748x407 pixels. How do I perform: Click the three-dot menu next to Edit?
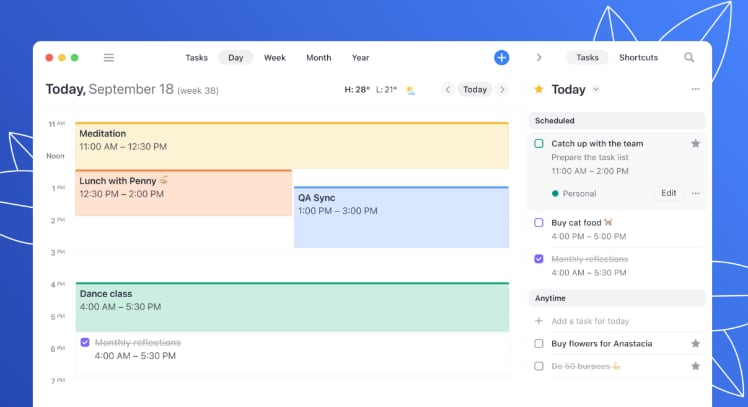coord(695,193)
